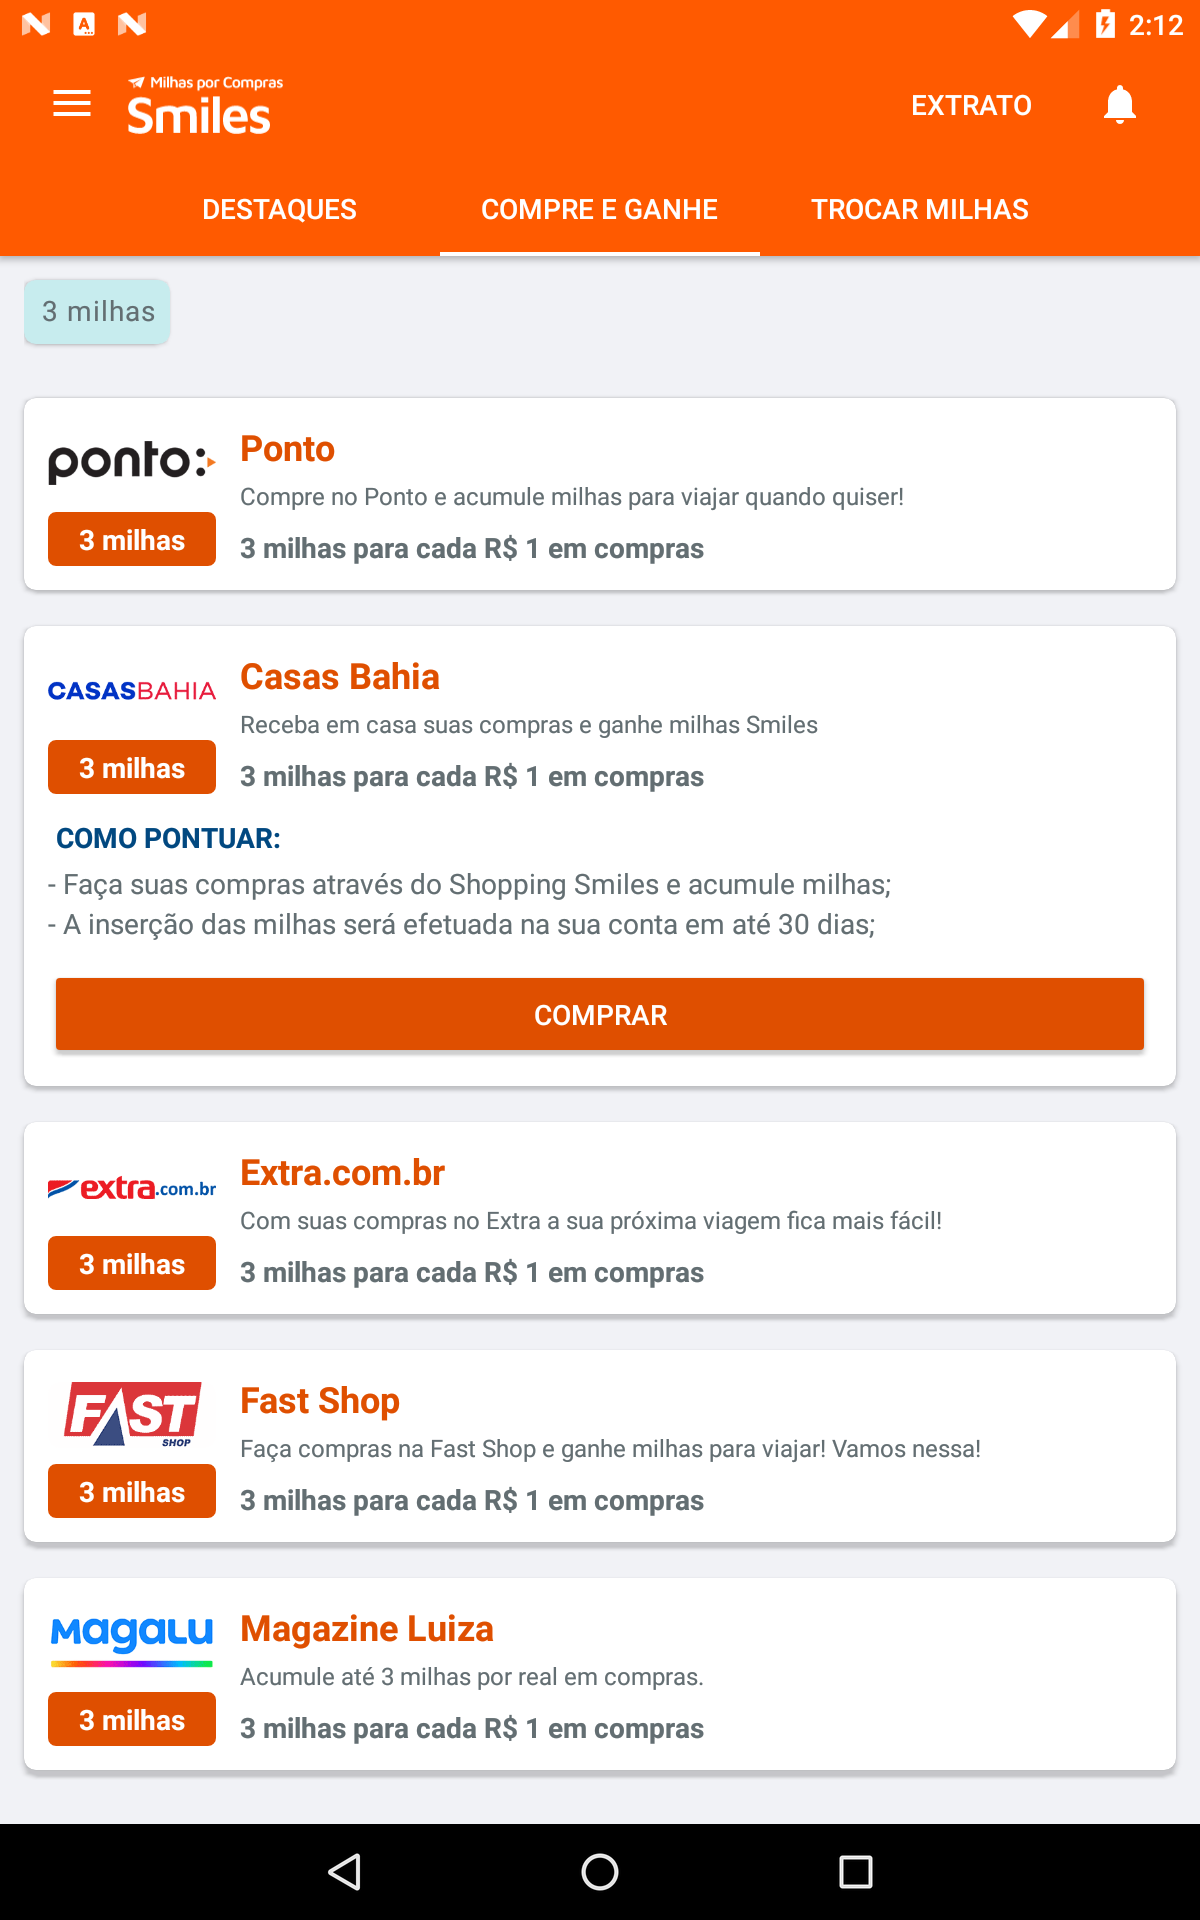Open the hamburger navigation menu
Viewport: 1200px width, 1920px height.
tap(72, 104)
